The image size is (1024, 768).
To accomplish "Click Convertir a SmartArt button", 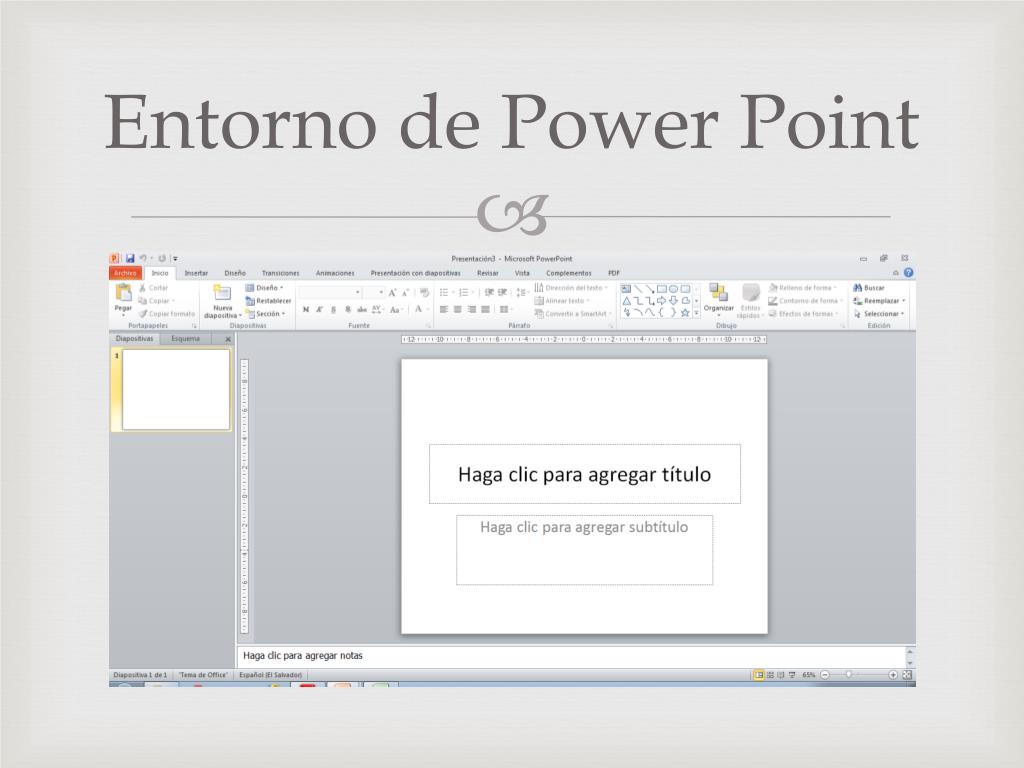I will [x=573, y=314].
